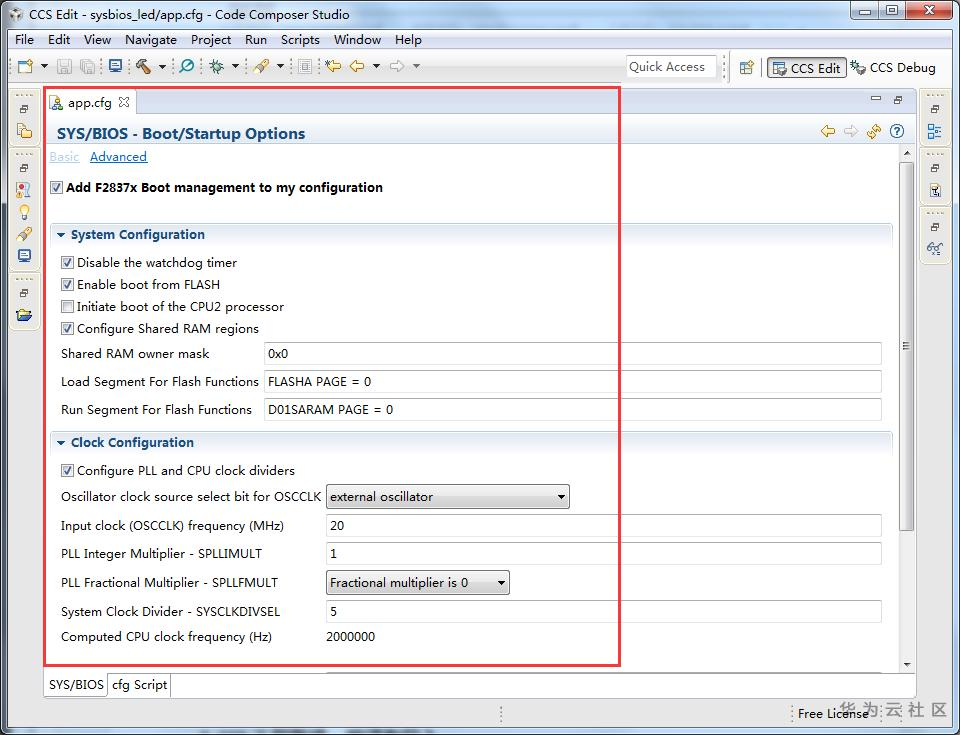Click the refresh arrows icon in editor header

(x=874, y=132)
